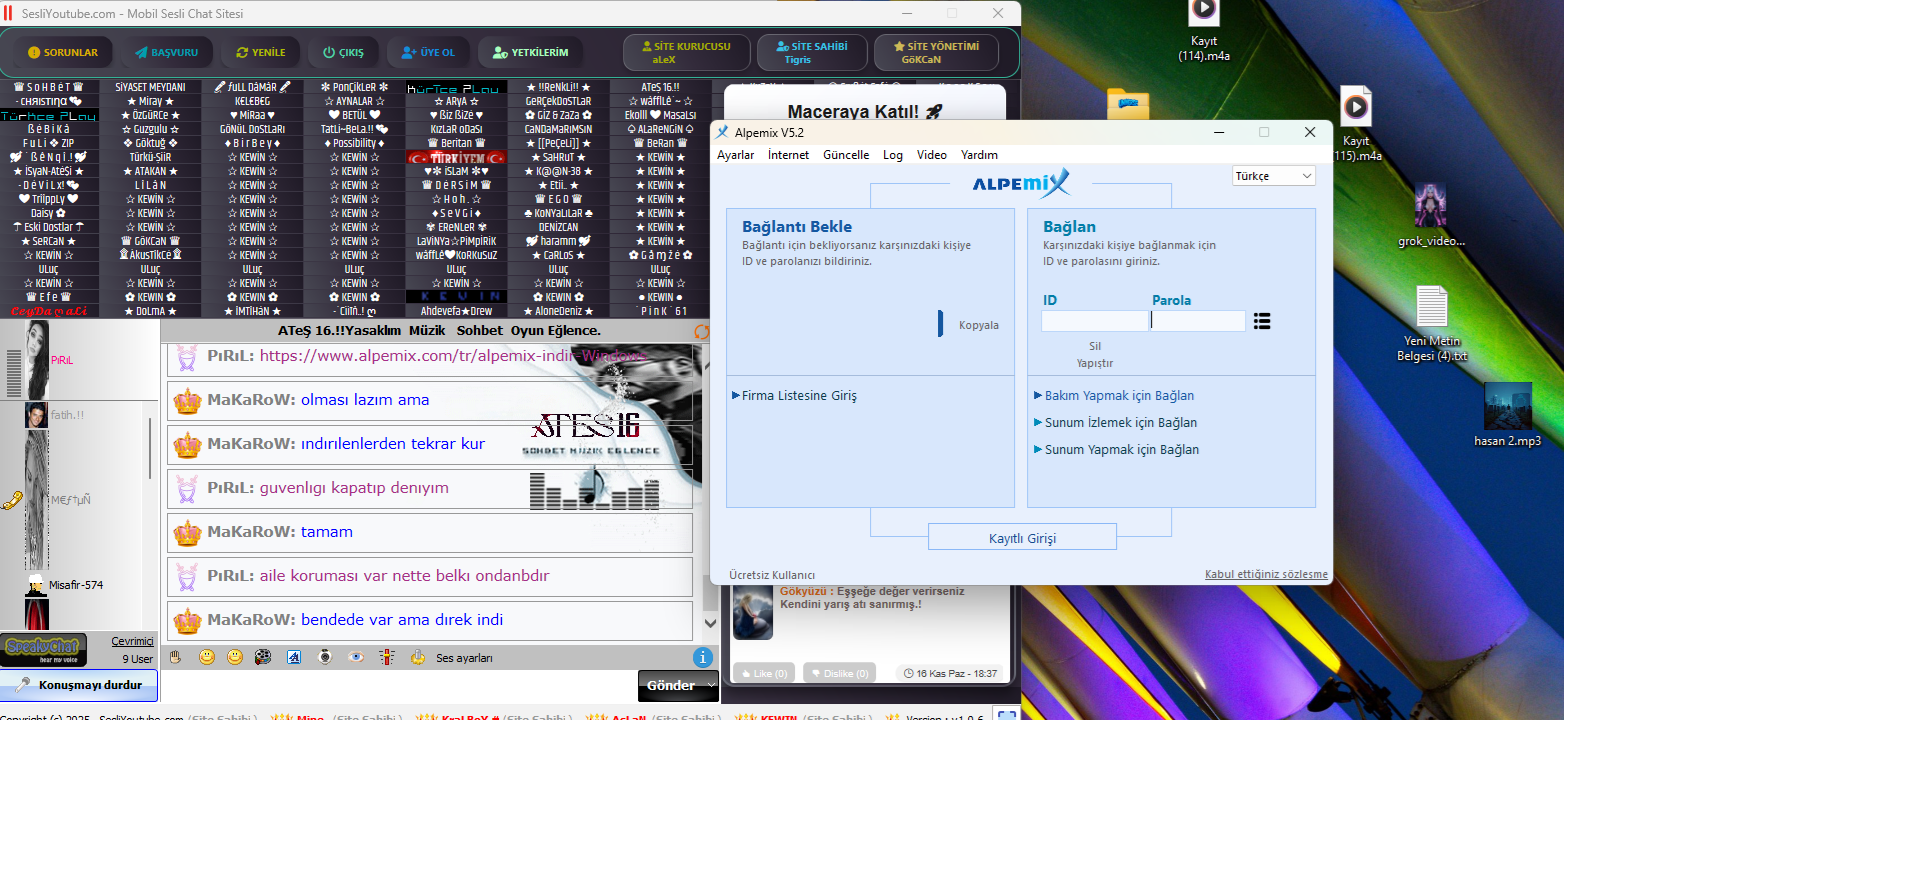Open Ses ayarları sound settings
Viewport: 1918px width, 869px height.
pos(464,658)
